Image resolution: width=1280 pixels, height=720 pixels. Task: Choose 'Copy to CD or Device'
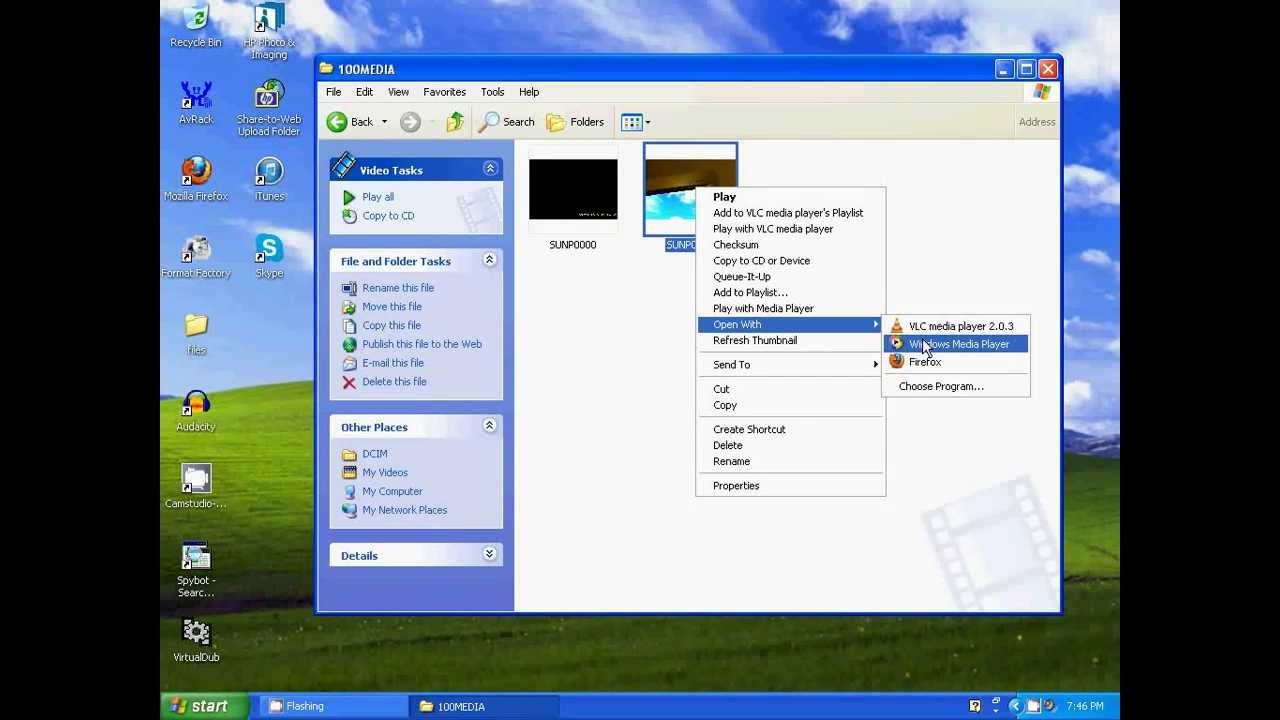tap(790, 261)
